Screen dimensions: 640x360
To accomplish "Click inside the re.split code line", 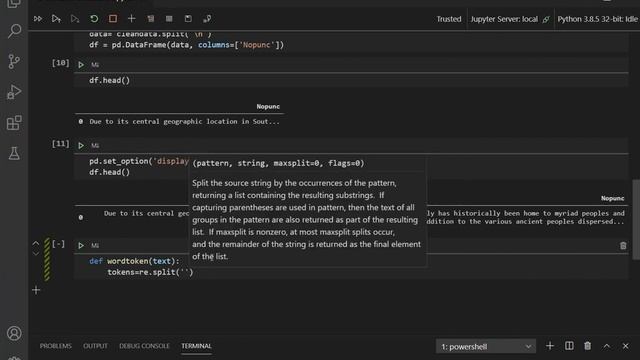I will tap(150, 272).
